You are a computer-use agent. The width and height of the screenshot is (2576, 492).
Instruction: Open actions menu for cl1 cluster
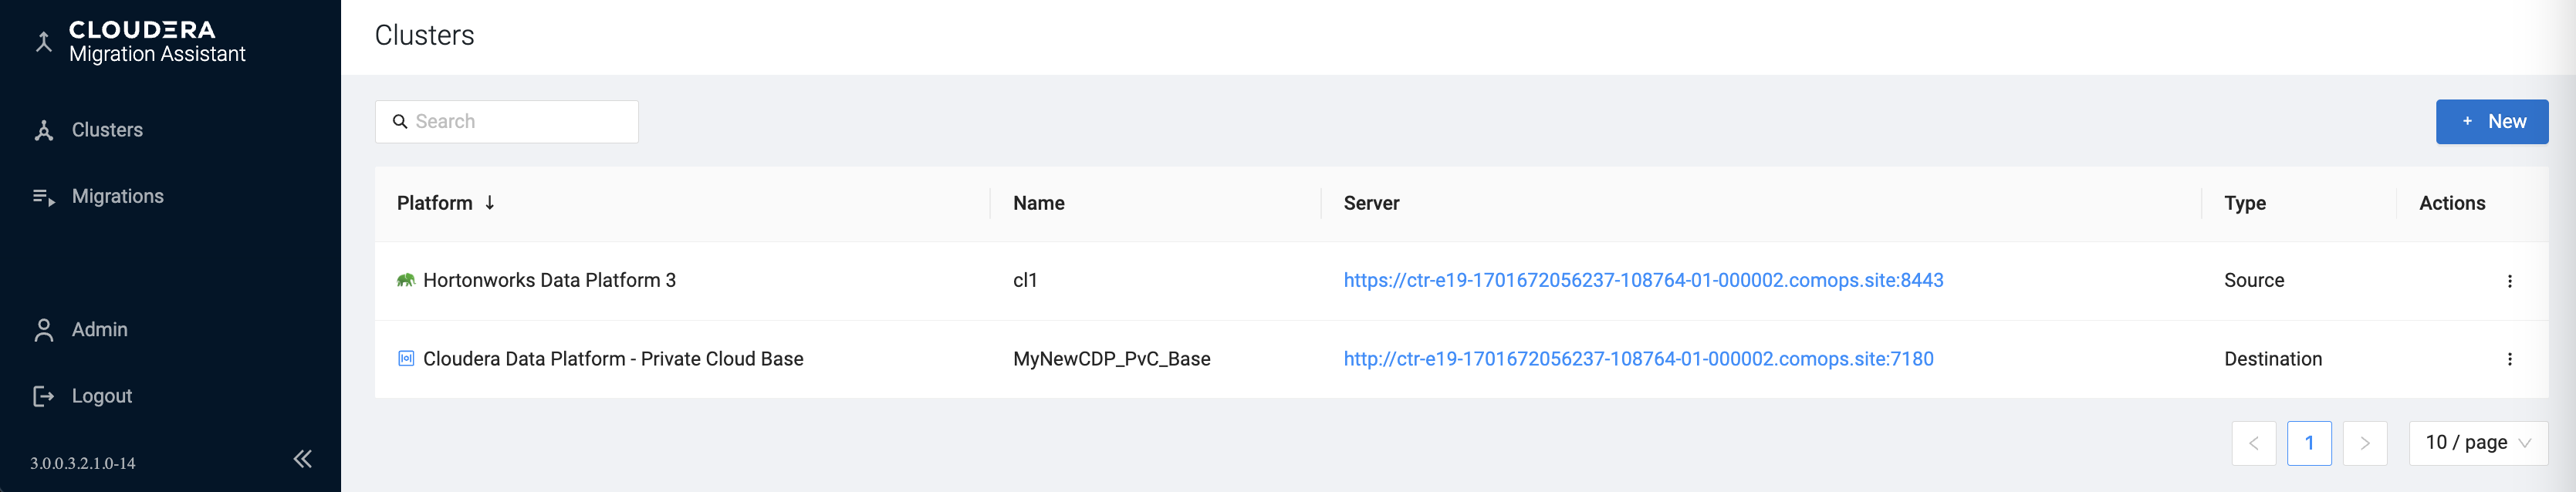click(2508, 281)
